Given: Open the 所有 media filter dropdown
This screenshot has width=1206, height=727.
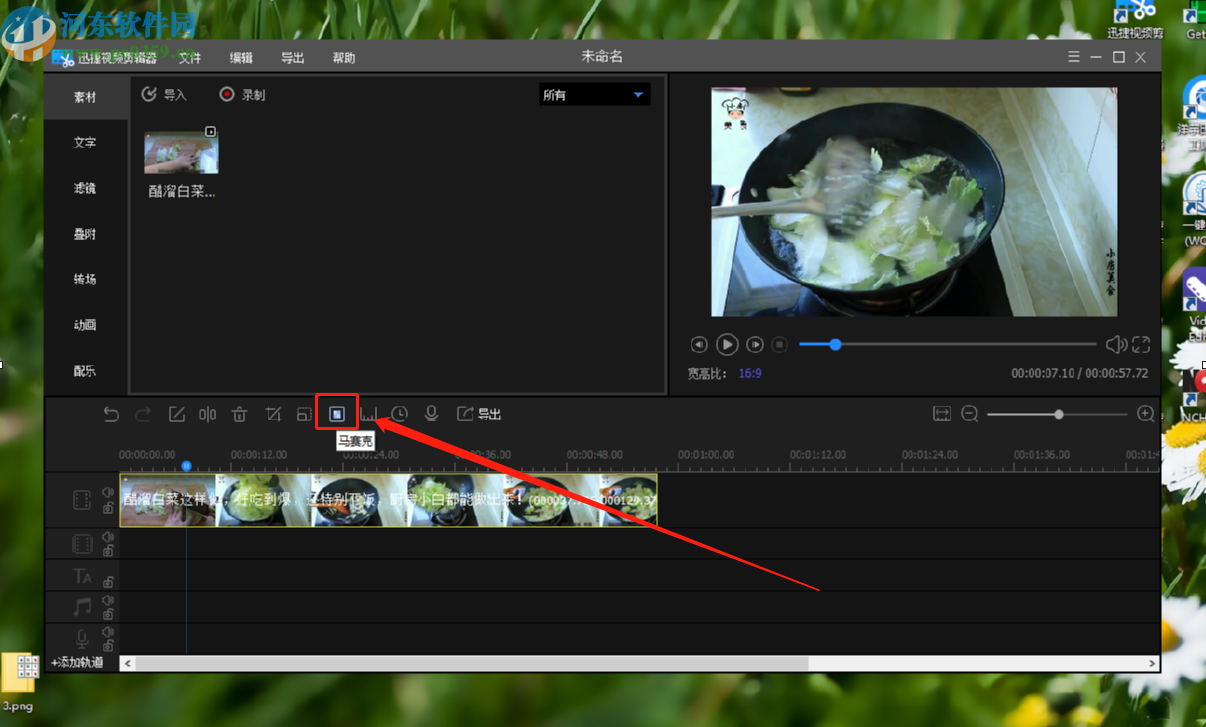Looking at the screenshot, I should click(x=594, y=95).
